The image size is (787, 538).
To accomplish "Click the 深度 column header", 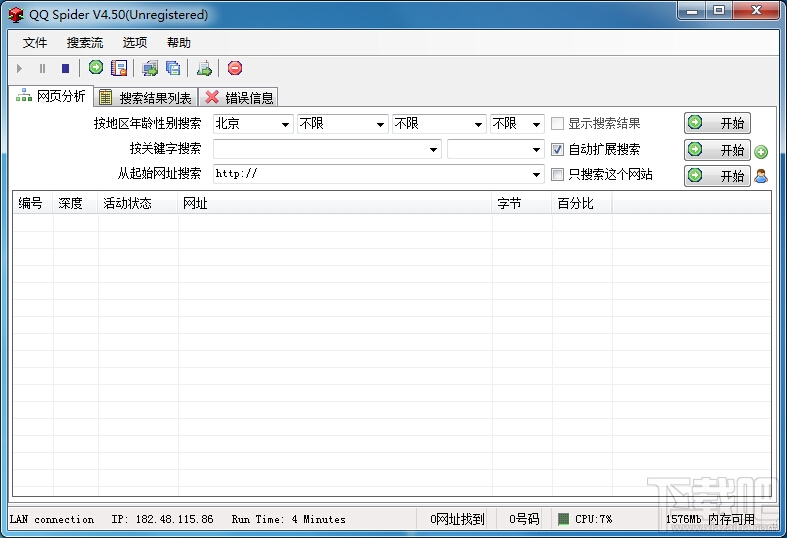I will [x=75, y=203].
